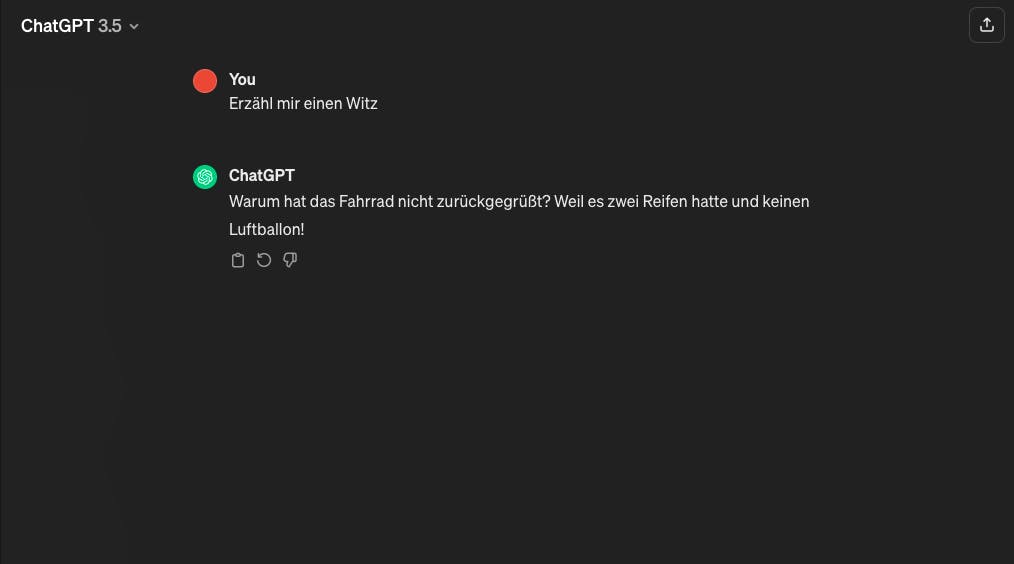Regenerate the ChatGPT response

click(264, 260)
